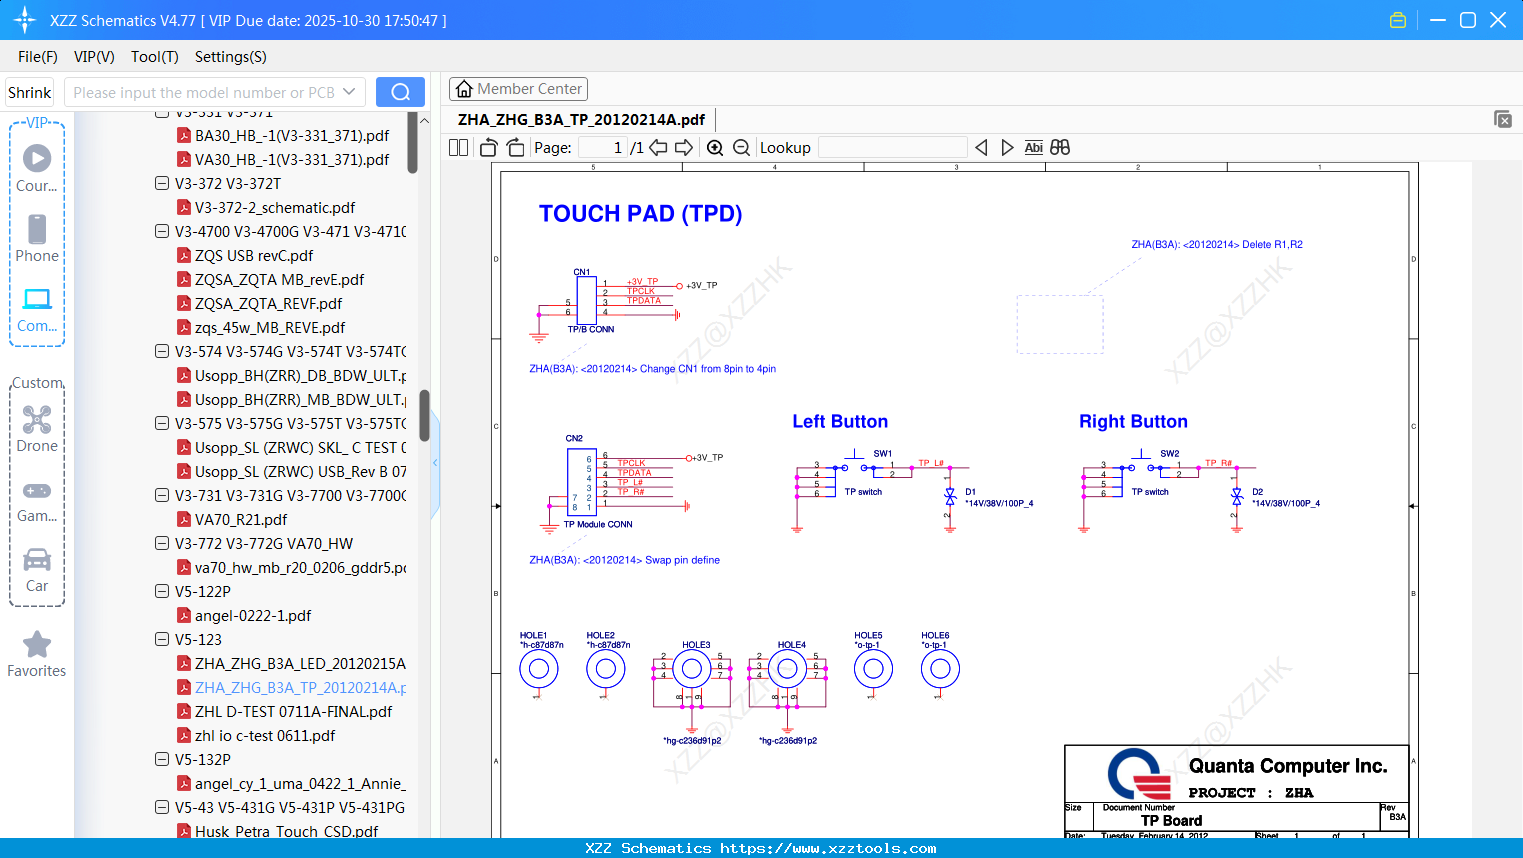Open VA70_R21.pdf

(241, 519)
